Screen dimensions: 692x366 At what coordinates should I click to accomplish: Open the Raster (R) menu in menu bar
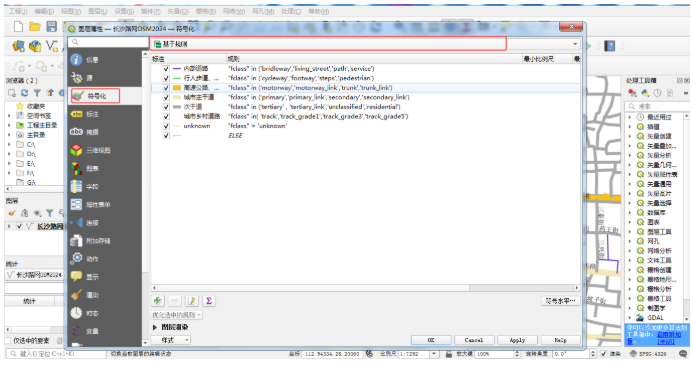206,11
